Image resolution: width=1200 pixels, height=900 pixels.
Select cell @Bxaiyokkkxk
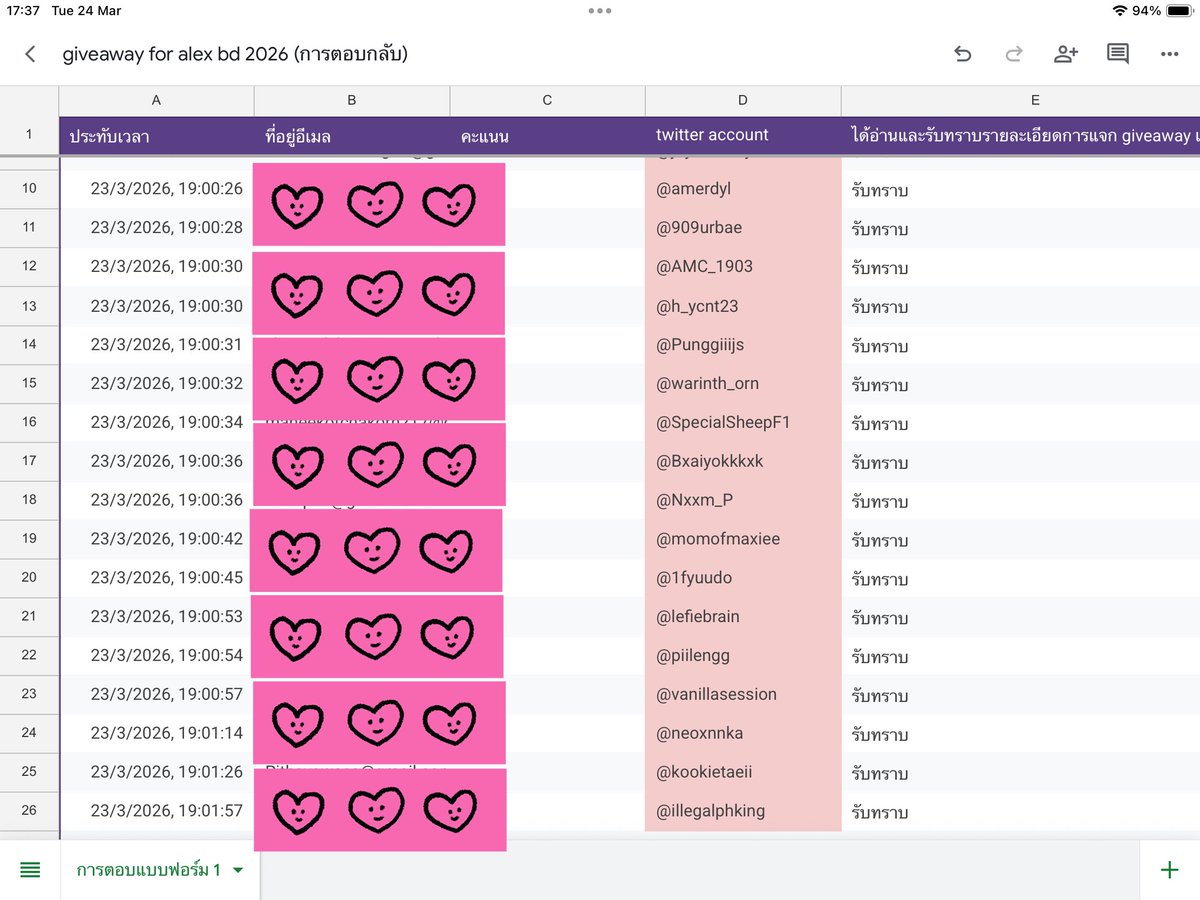(x=743, y=461)
